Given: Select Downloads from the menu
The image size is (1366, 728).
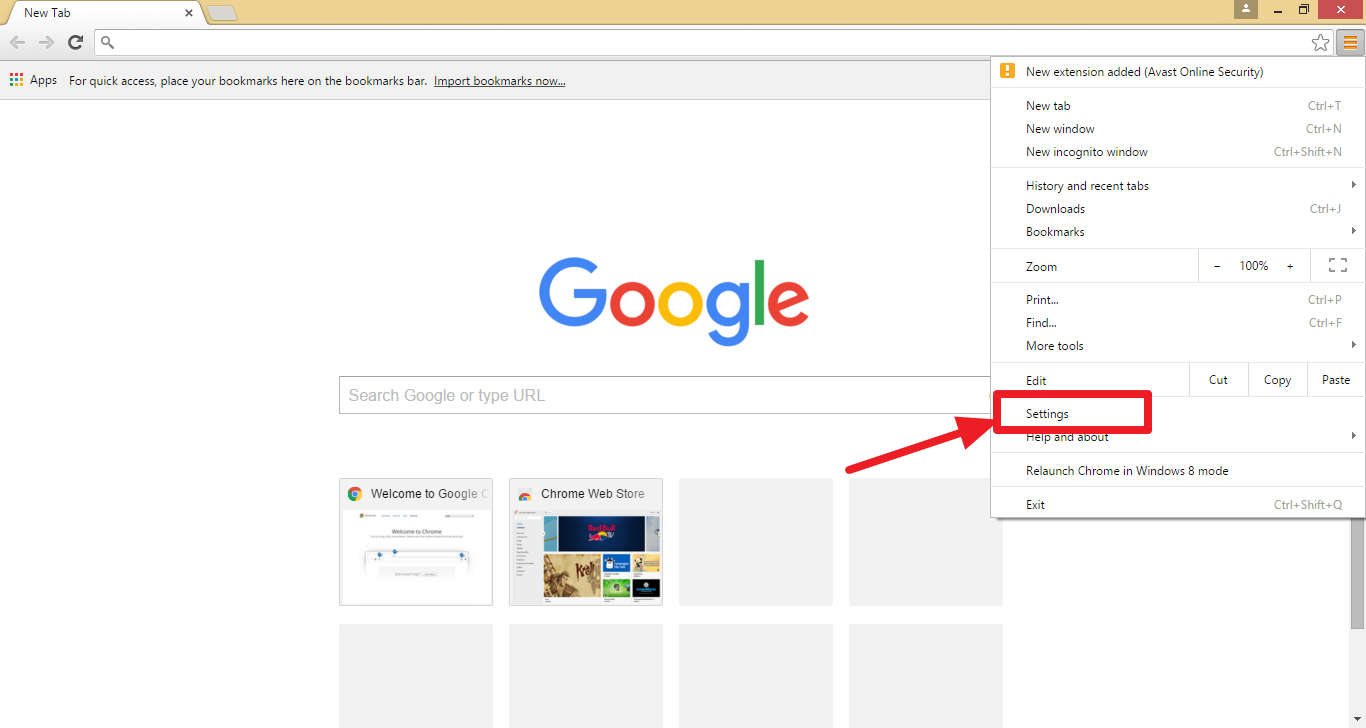Looking at the screenshot, I should (x=1055, y=208).
